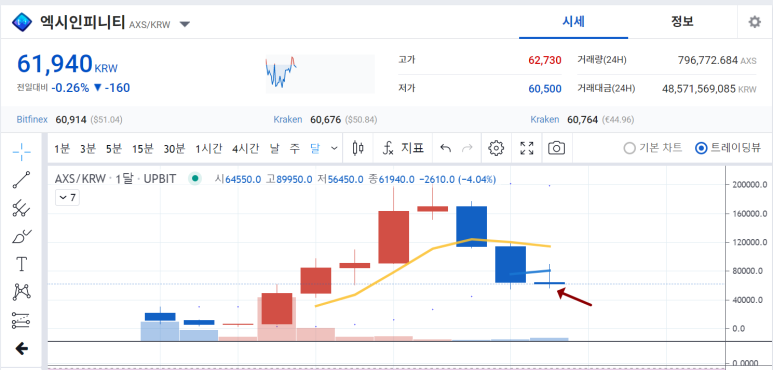Click the mini price sparkline chart
773x370 pixels.
pos(319,73)
